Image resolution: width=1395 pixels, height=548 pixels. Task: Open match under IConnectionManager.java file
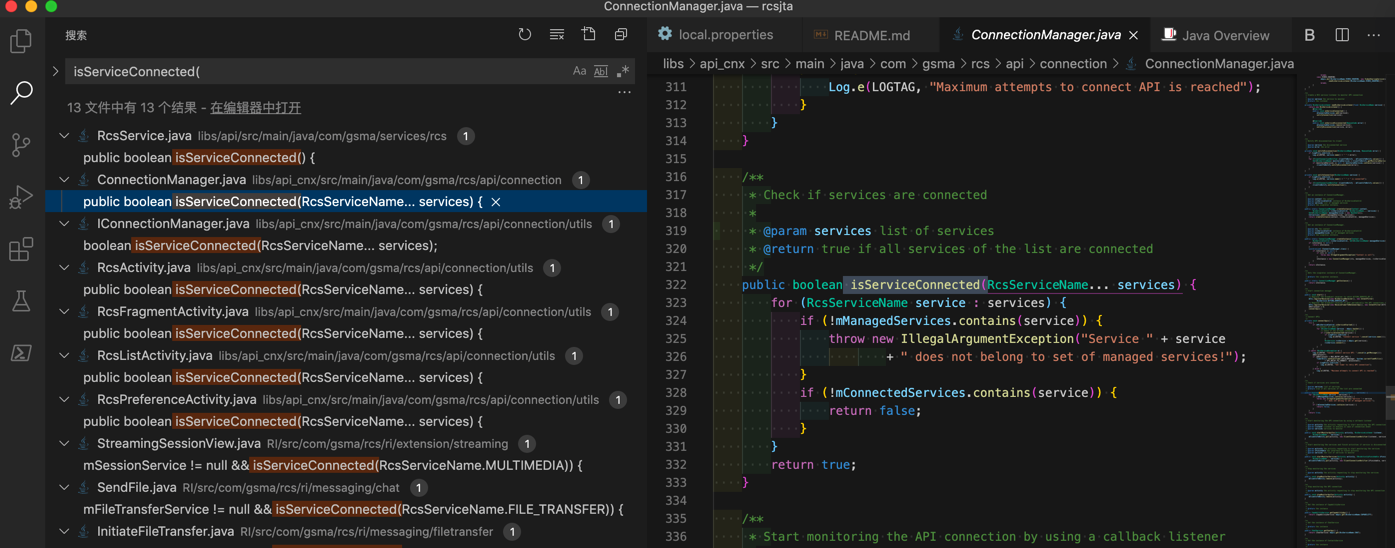[260, 246]
